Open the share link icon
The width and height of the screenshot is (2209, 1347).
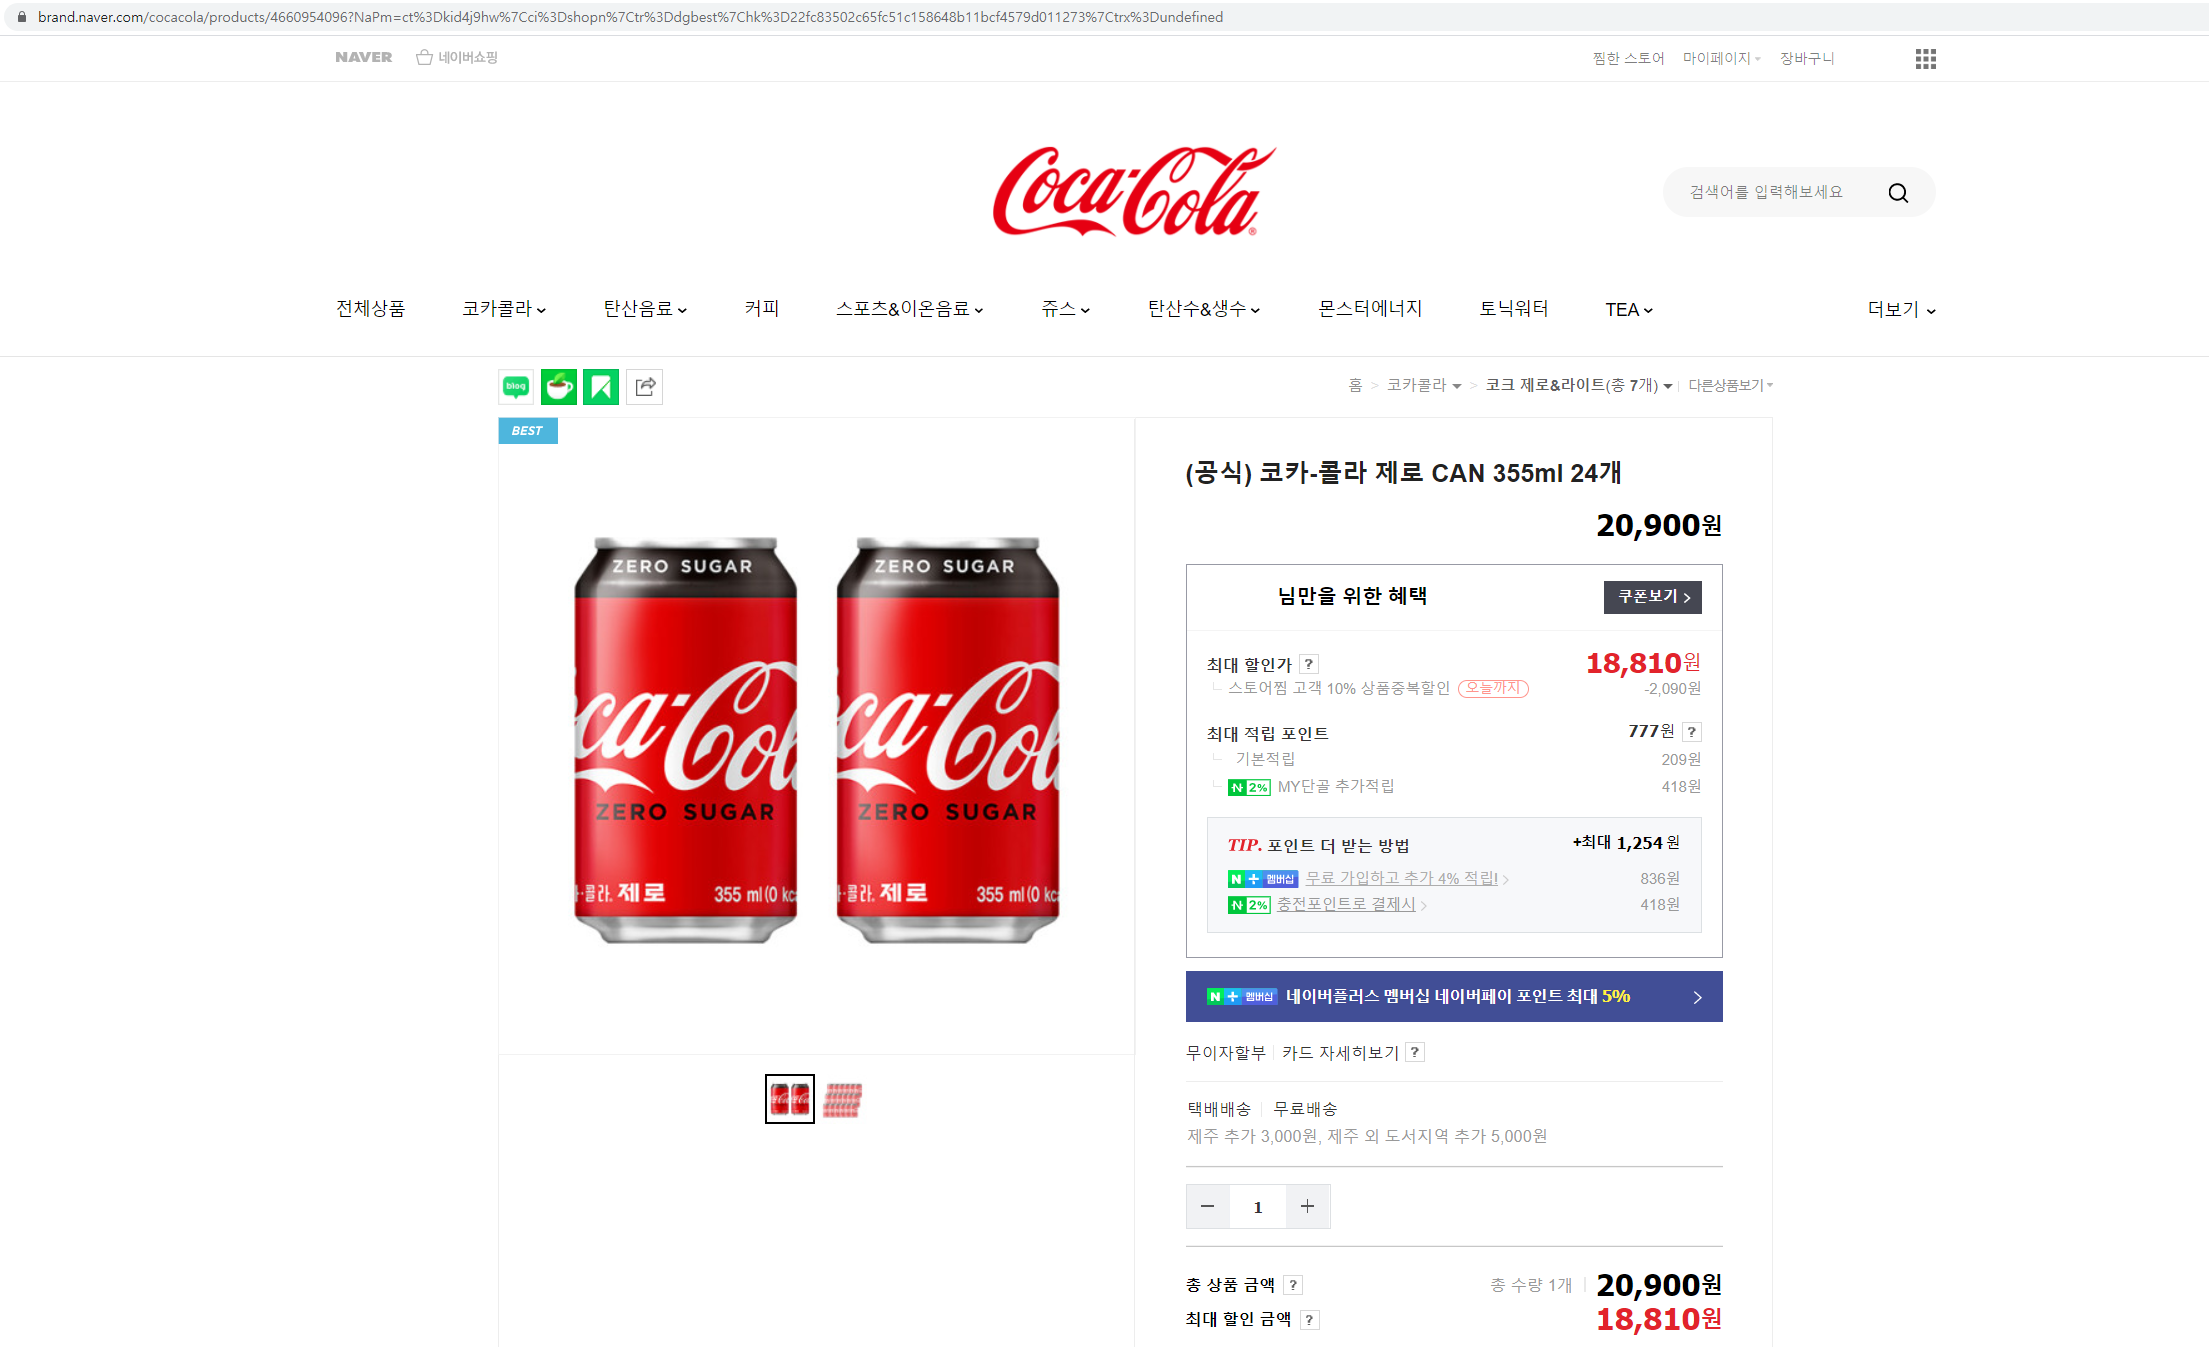(645, 387)
